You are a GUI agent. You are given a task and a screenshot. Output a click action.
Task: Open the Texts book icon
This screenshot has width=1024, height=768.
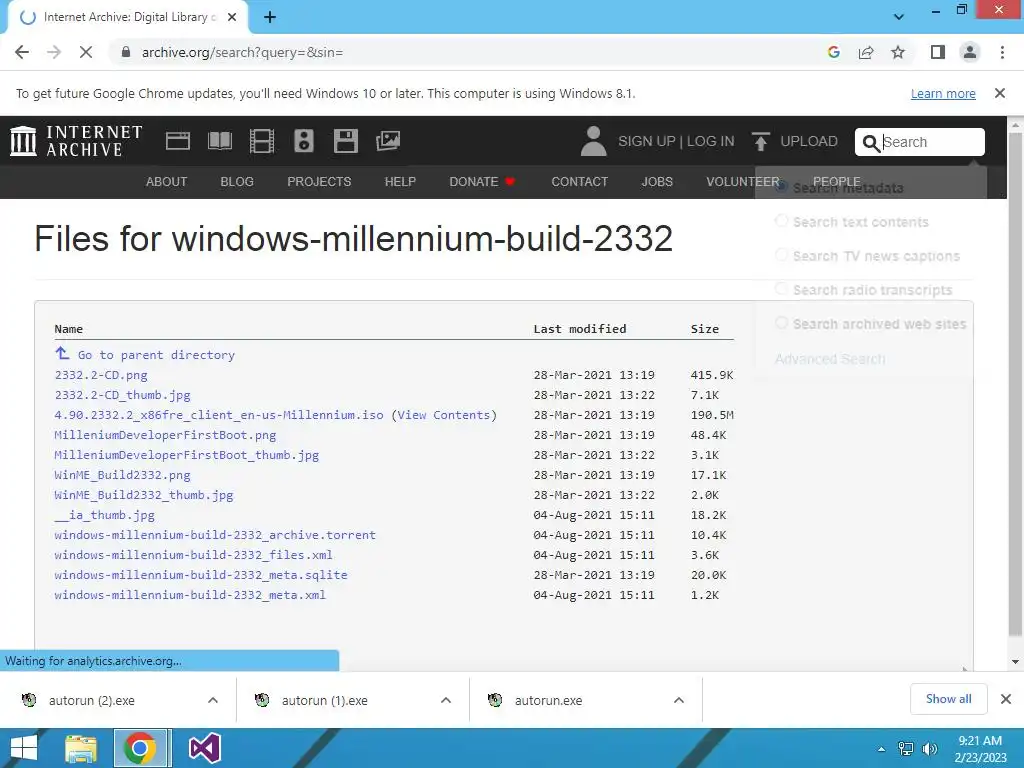(x=219, y=141)
